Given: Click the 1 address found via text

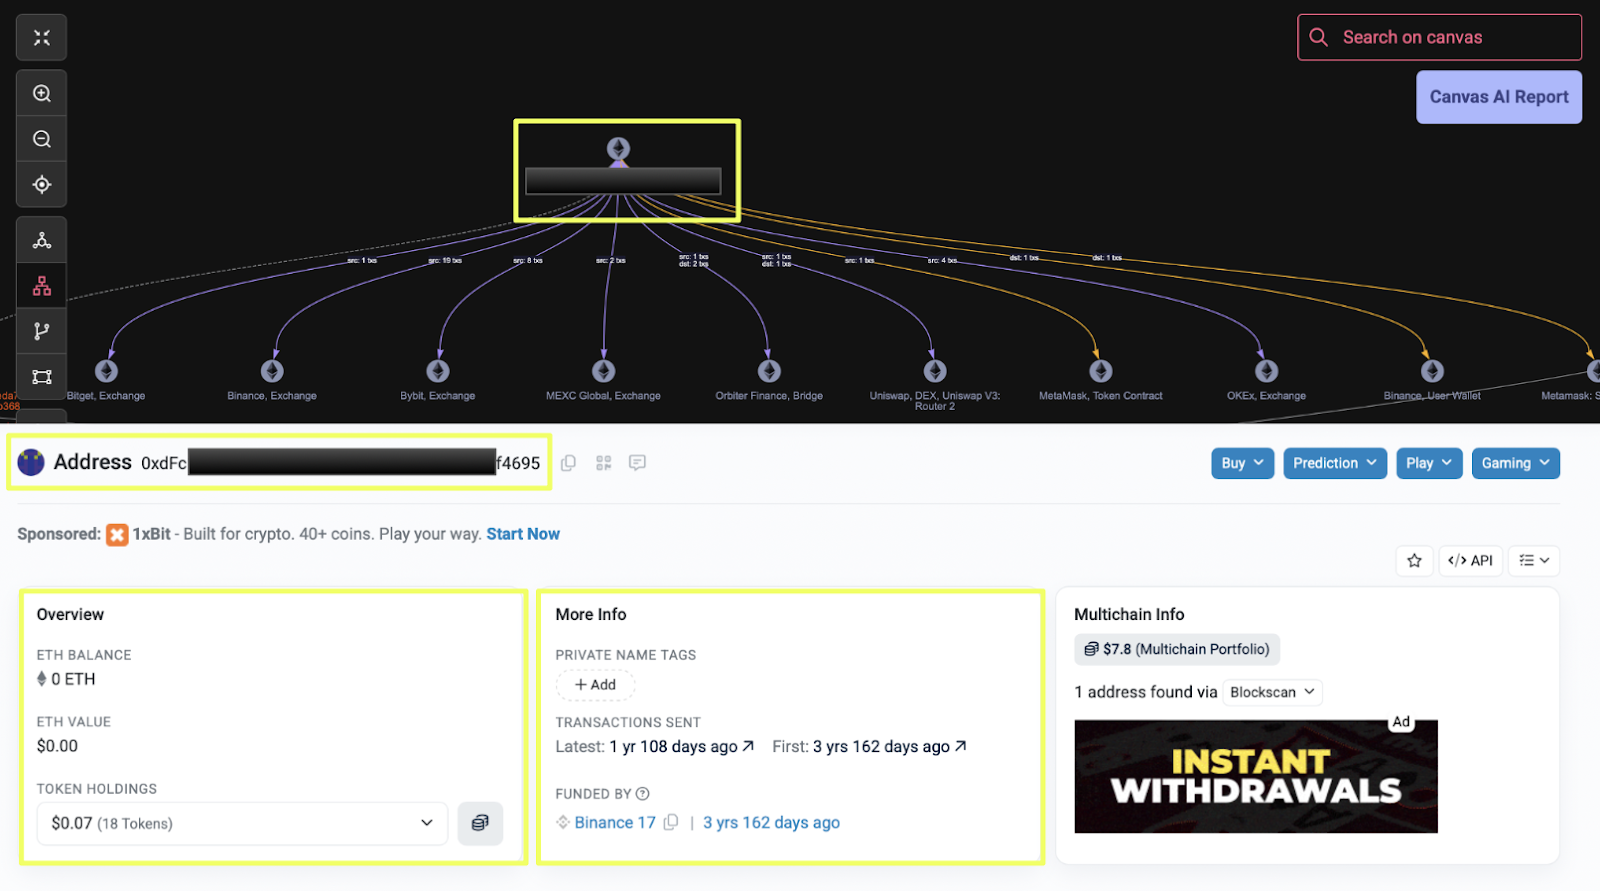Looking at the screenshot, I should tap(1146, 692).
